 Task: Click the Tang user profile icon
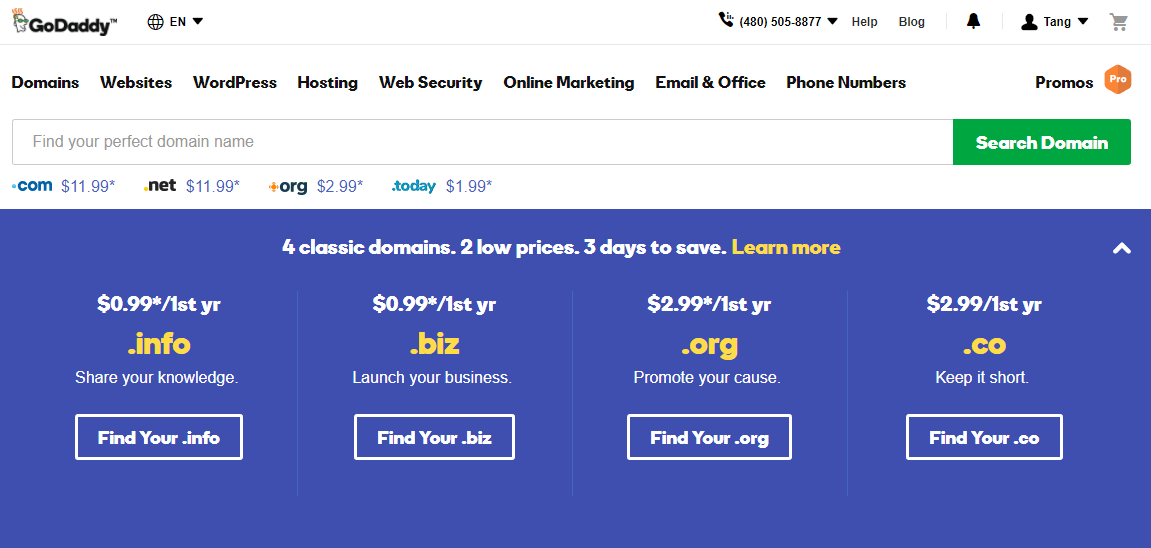(1029, 22)
